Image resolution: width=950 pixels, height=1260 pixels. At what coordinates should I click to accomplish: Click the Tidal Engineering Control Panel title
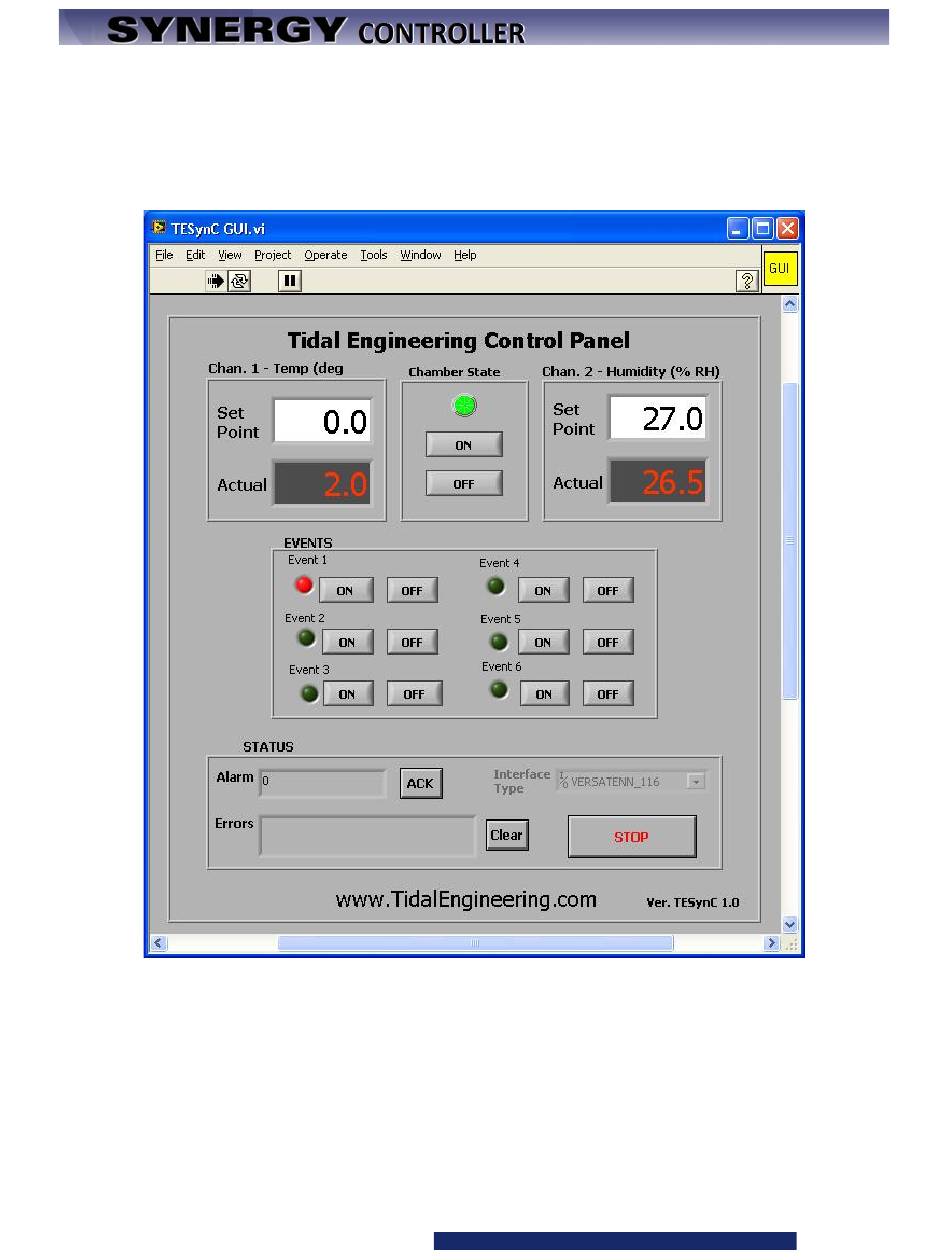(x=459, y=340)
